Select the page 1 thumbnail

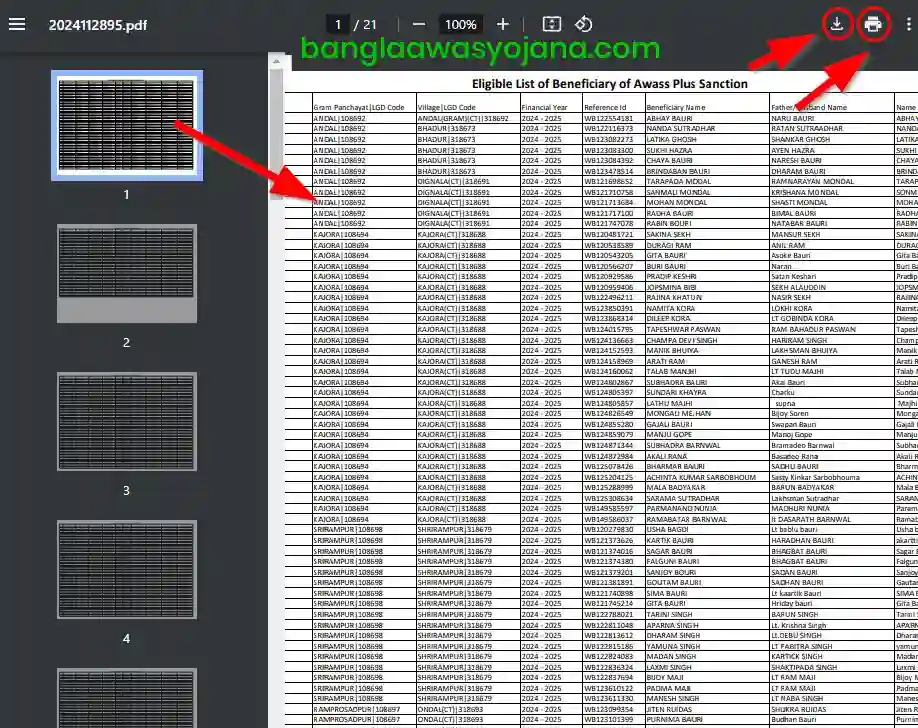[126, 124]
